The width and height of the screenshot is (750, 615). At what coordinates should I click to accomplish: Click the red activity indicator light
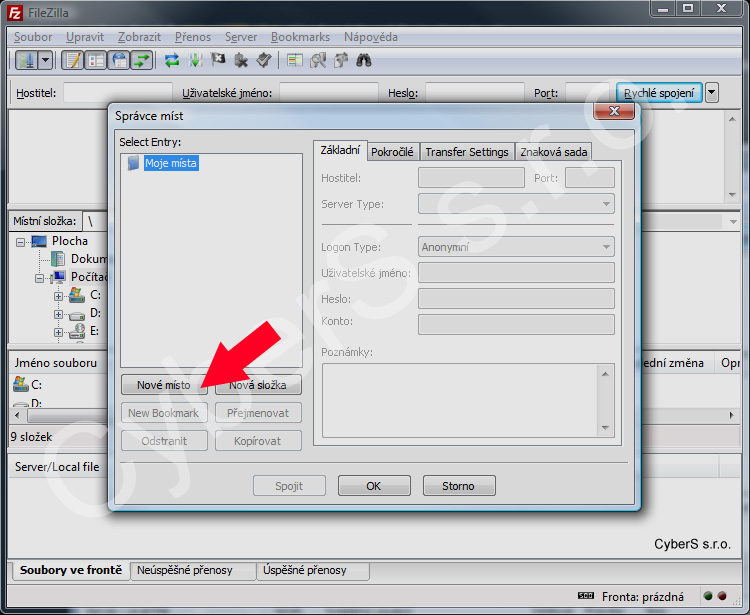pos(722,596)
